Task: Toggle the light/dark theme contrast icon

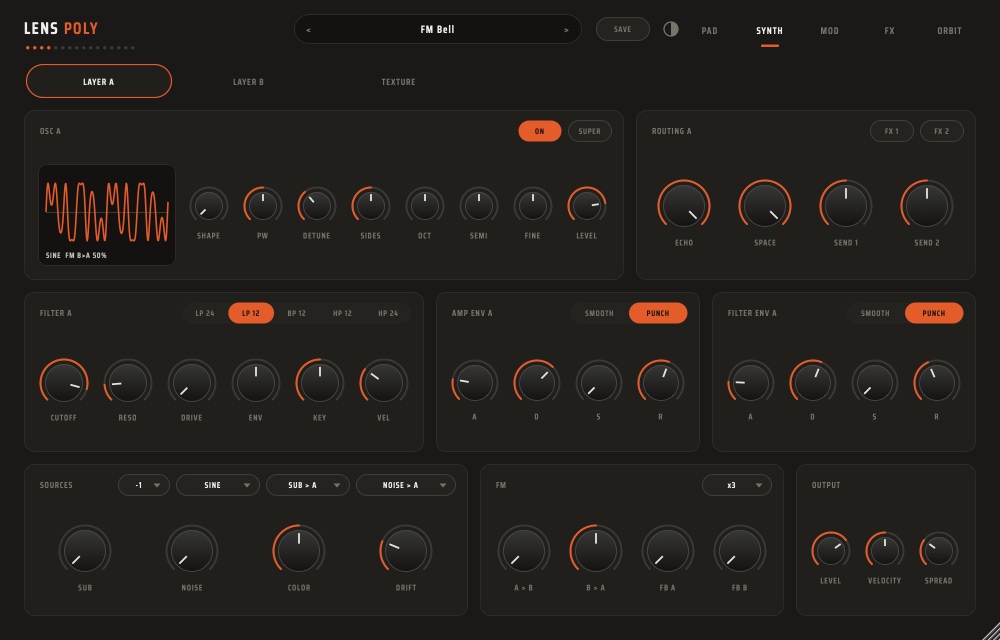Action: (670, 29)
